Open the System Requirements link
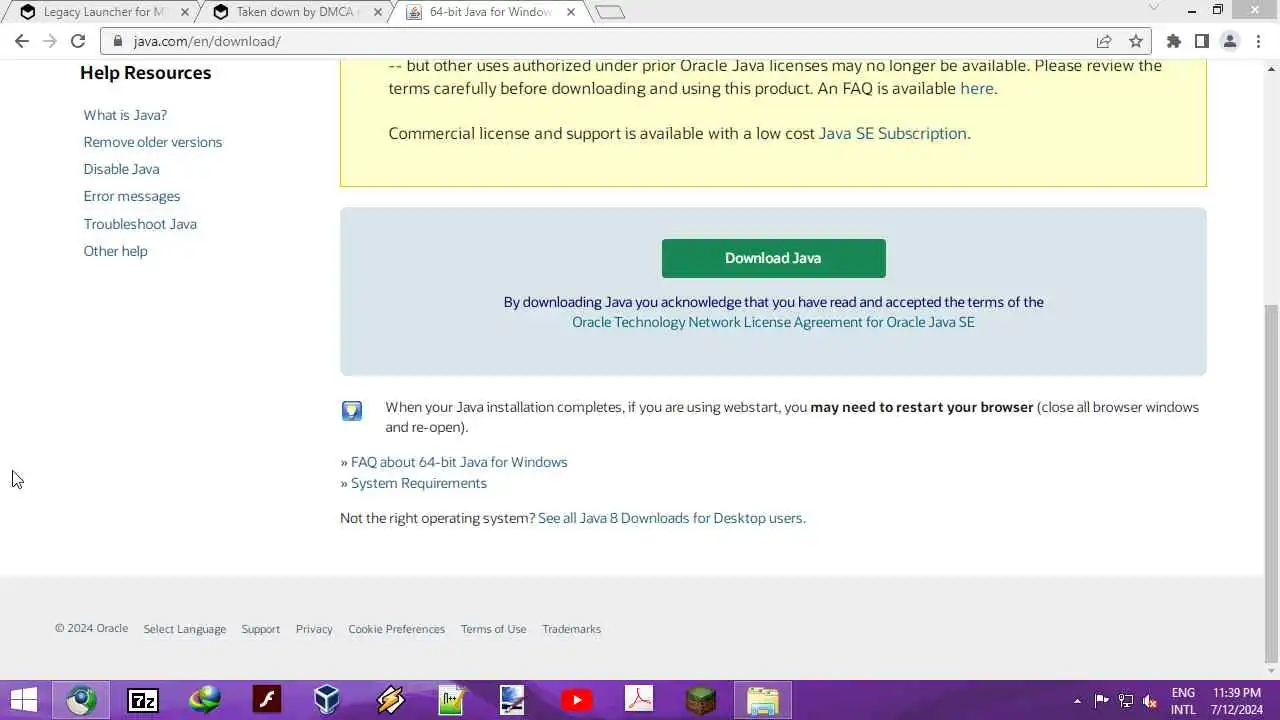The image size is (1280, 720). click(419, 483)
